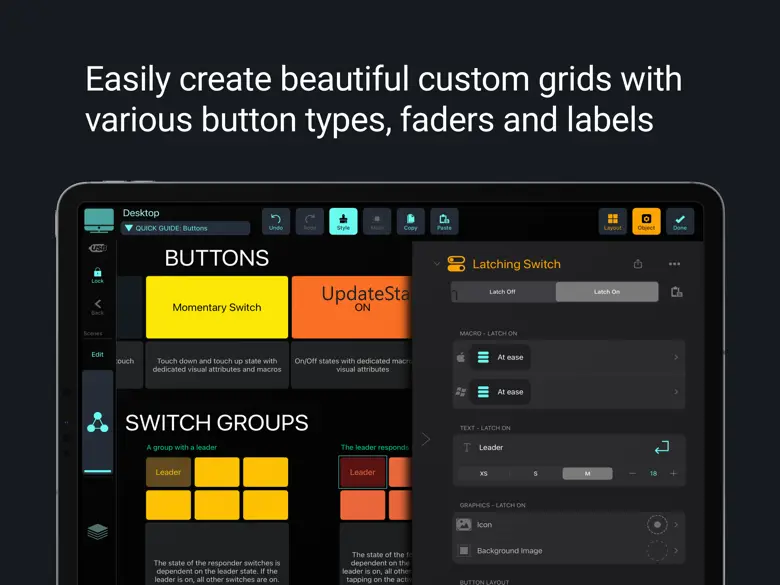The image size is (780, 585).
Task: Click the Paste toolbar icon
Action: pyautogui.click(x=444, y=221)
